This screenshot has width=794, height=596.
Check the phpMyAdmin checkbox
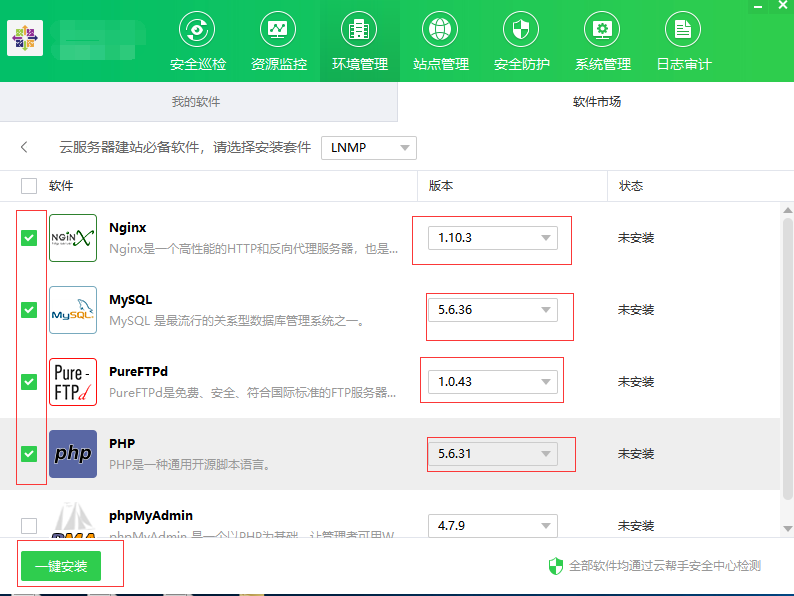[29, 526]
